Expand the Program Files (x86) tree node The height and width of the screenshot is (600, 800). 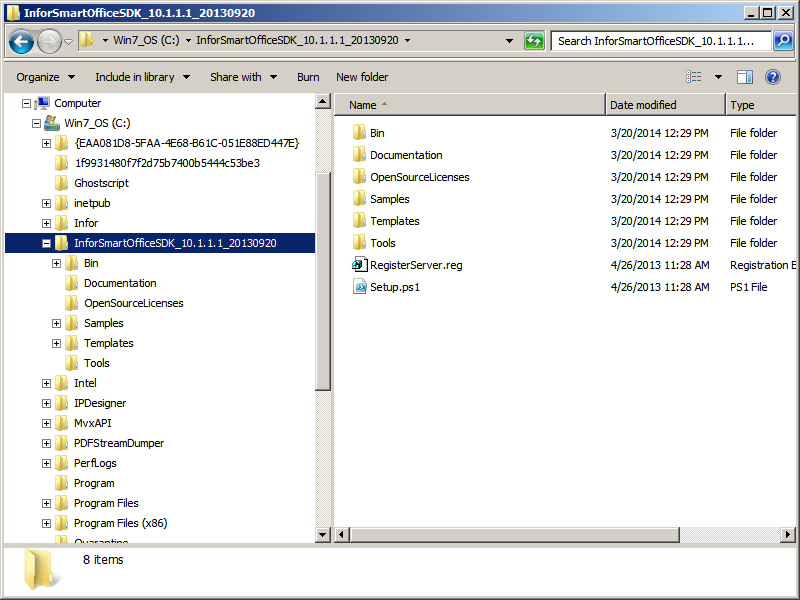coord(47,523)
